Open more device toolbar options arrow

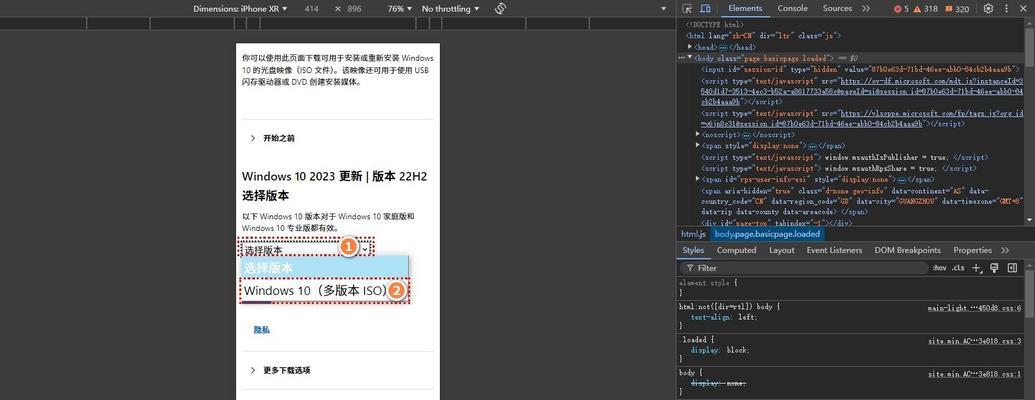click(x=664, y=9)
